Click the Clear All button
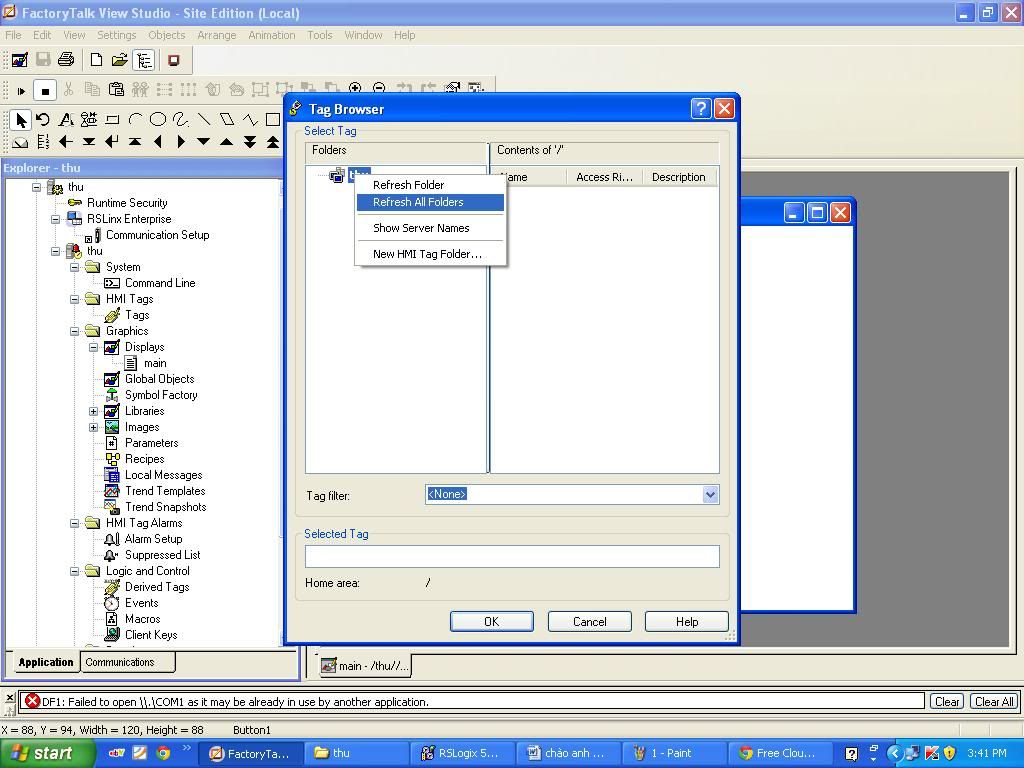The height and width of the screenshot is (768, 1024). [x=994, y=701]
